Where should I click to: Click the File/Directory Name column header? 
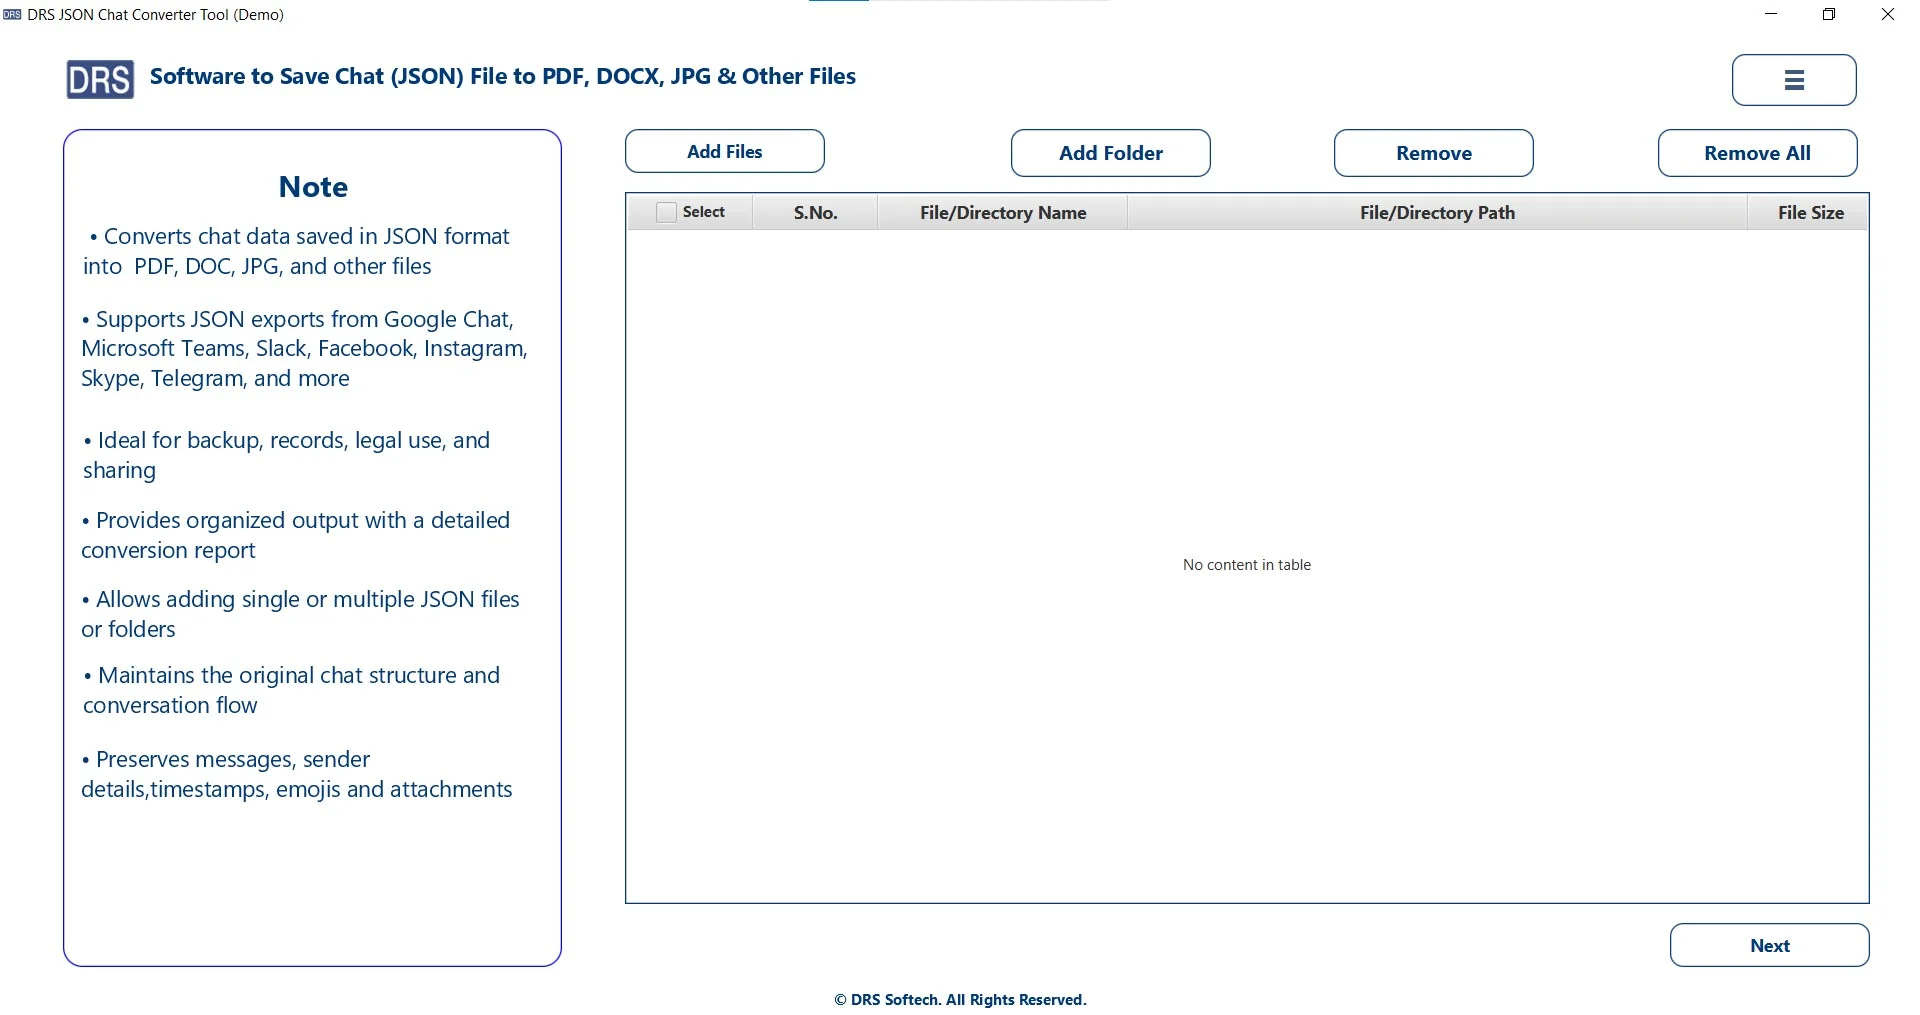click(x=1001, y=212)
